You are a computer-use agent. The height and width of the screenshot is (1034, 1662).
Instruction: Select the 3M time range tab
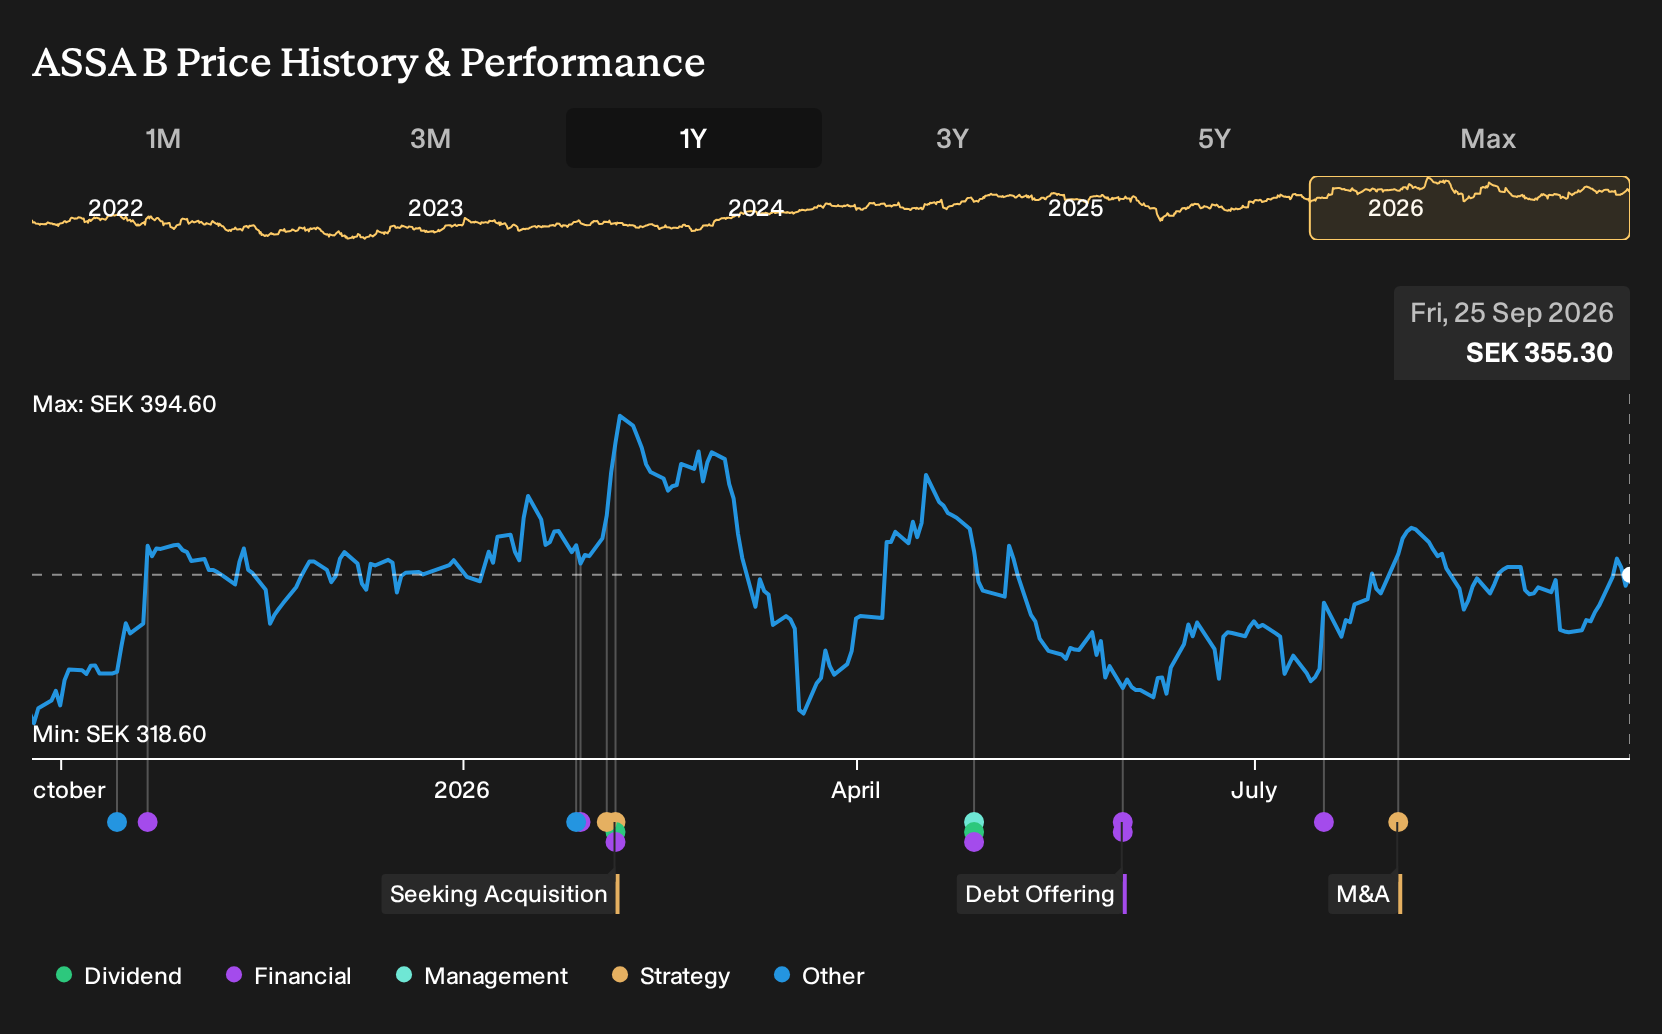click(430, 138)
